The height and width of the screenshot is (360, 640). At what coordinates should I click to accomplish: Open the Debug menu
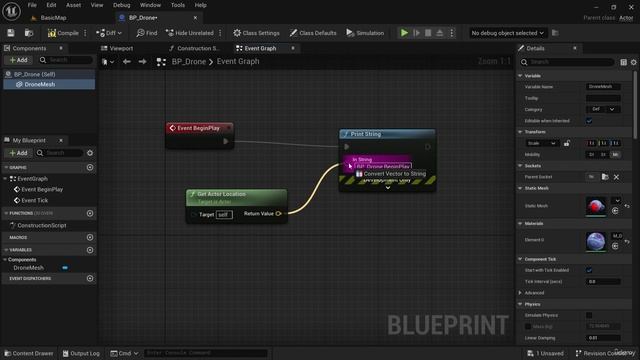[x=121, y=5]
